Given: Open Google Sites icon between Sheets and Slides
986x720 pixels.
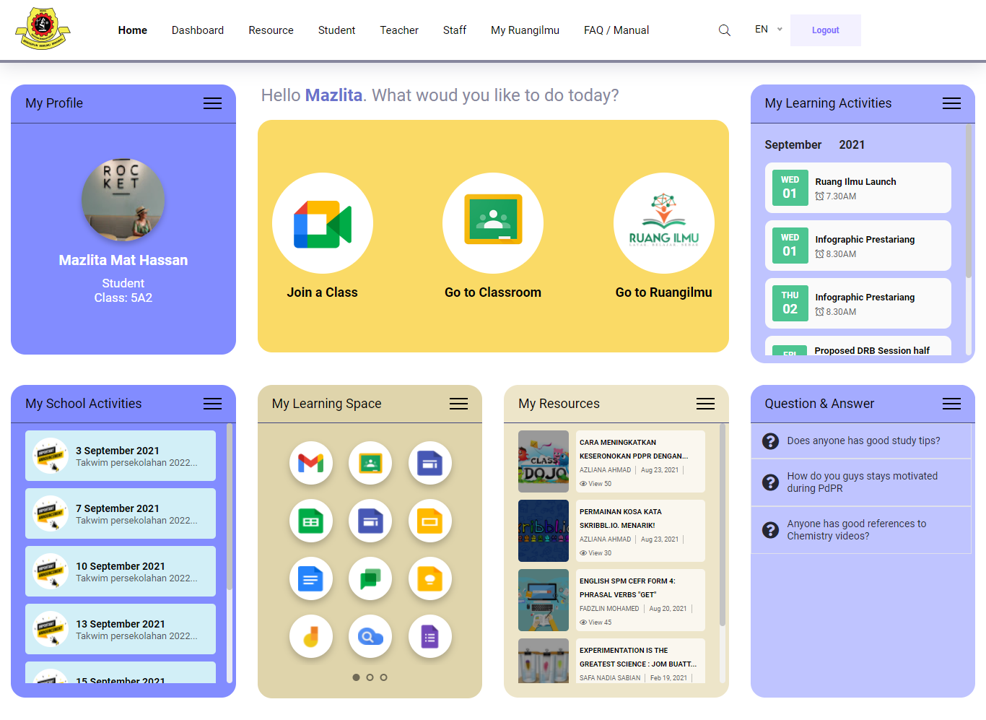Looking at the screenshot, I should click(370, 521).
